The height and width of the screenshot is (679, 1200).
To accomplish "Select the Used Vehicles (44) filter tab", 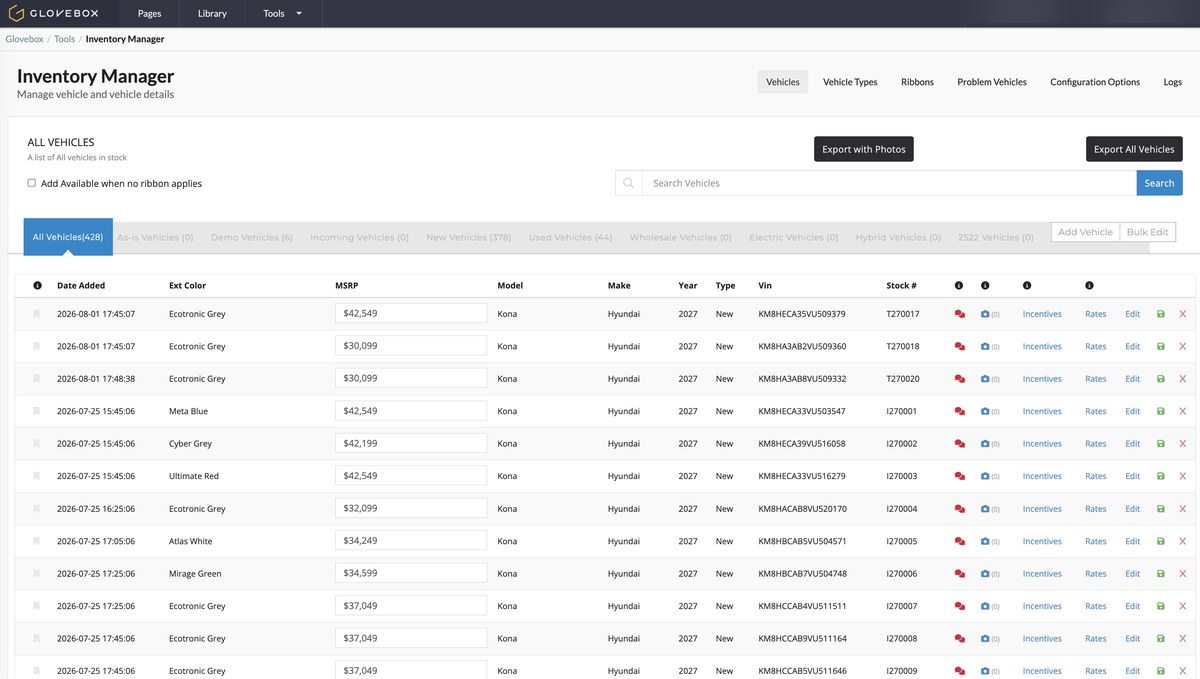I will pyautogui.click(x=570, y=237).
